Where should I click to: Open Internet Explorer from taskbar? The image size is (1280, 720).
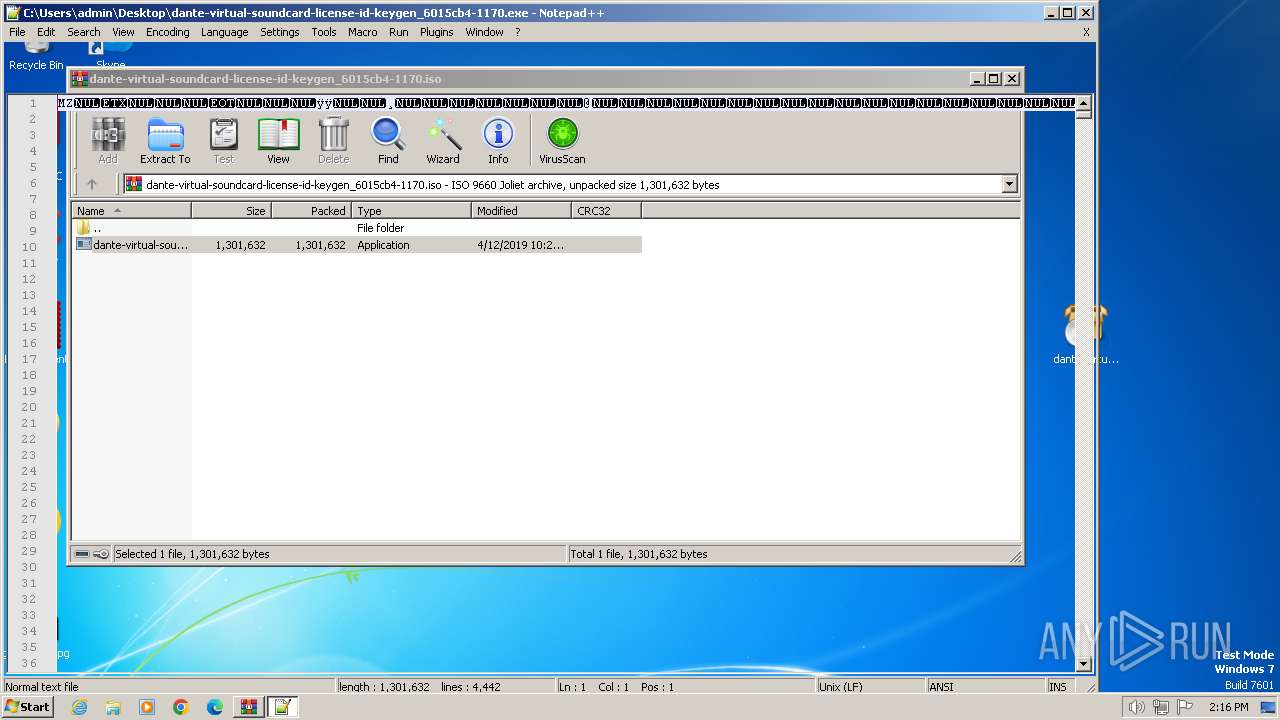[79, 707]
